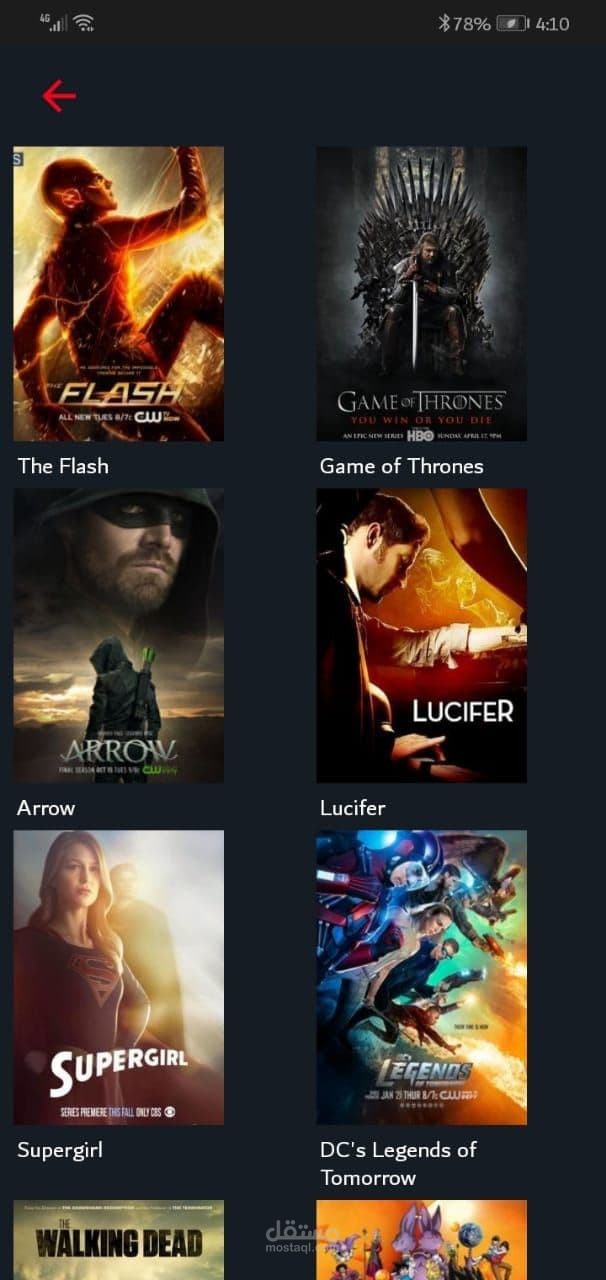This screenshot has width=606, height=1280.
Task: Click "DC's Legends of Tomorrow" title
Action: coord(398,1164)
